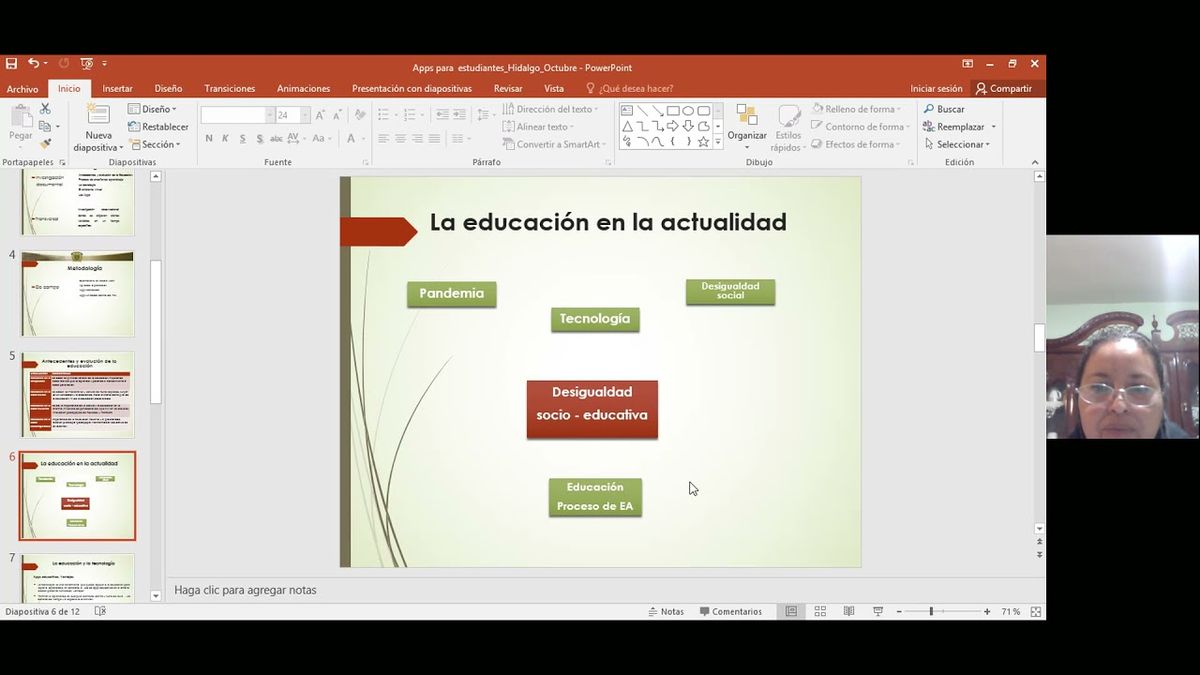Image resolution: width=1200 pixels, height=675 pixels.
Task: Switch to Presentación con diapositivas tab
Action: point(411,88)
